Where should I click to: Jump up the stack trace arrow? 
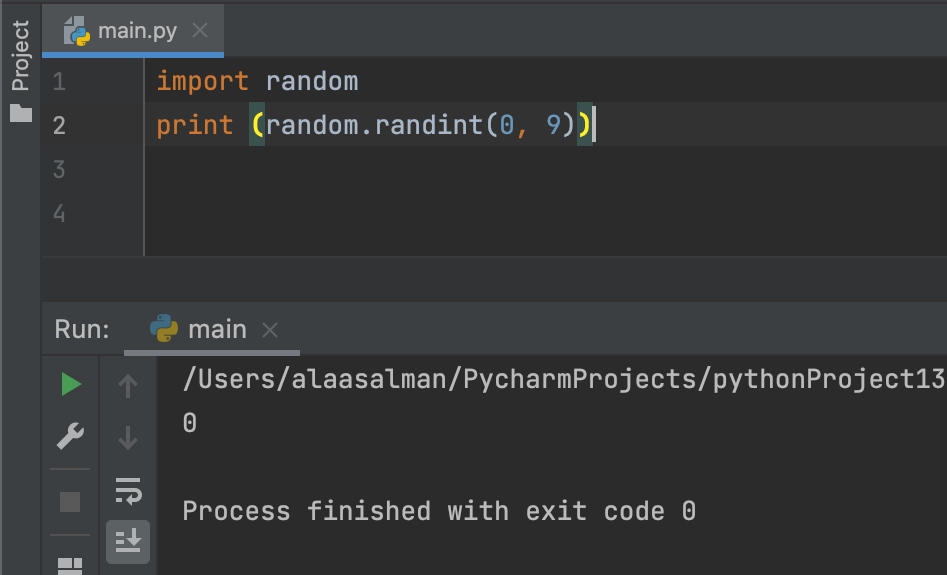[x=127, y=385]
